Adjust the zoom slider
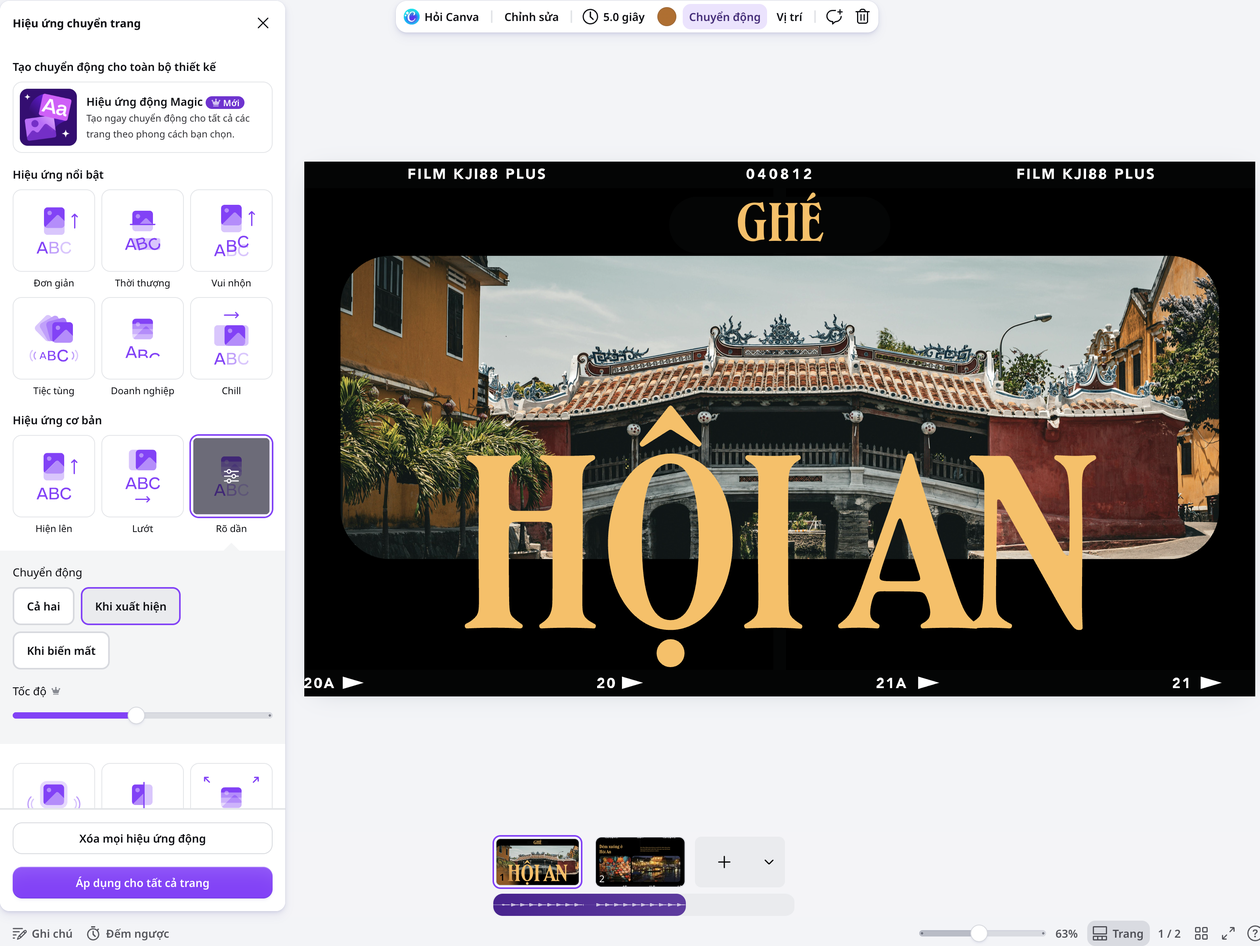Image resolution: width=1260 pixels, height=946 pixels. tap(980, 933)
